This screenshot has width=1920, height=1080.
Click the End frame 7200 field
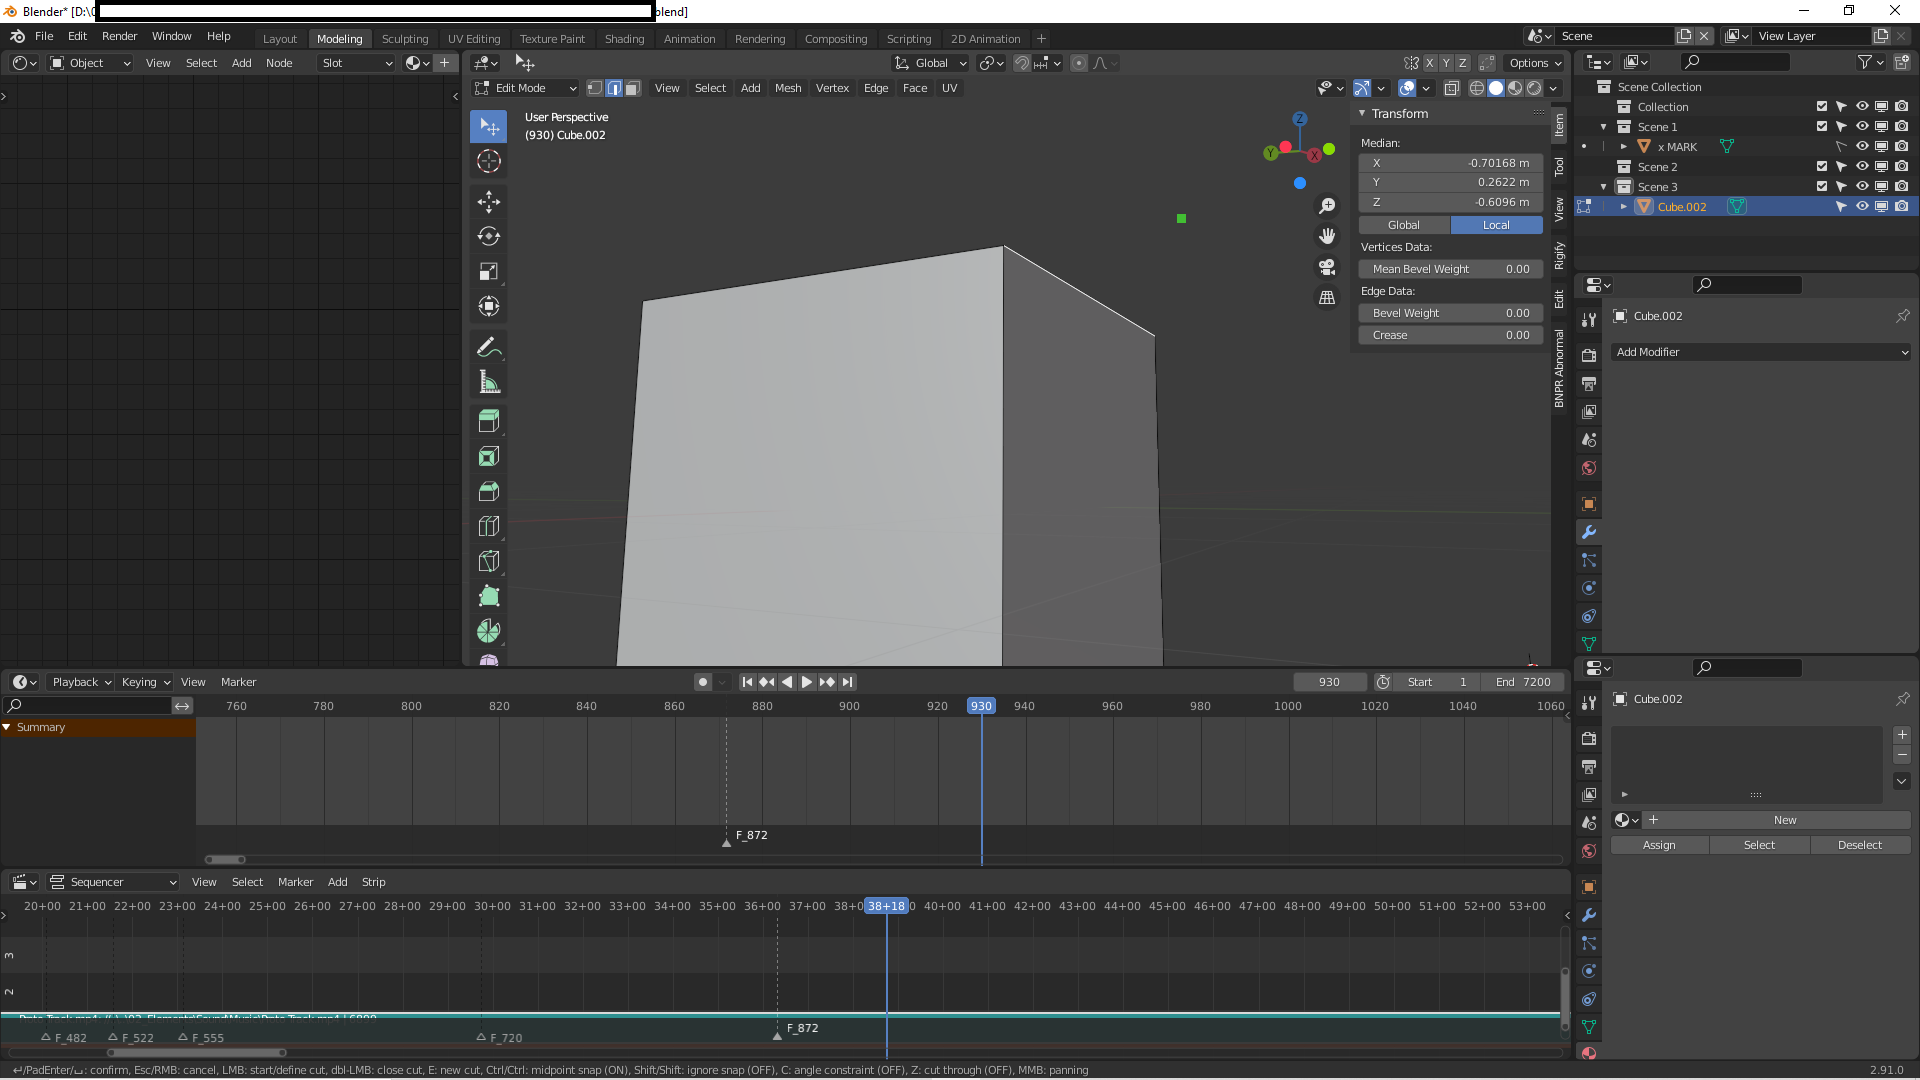point(1523,682)
